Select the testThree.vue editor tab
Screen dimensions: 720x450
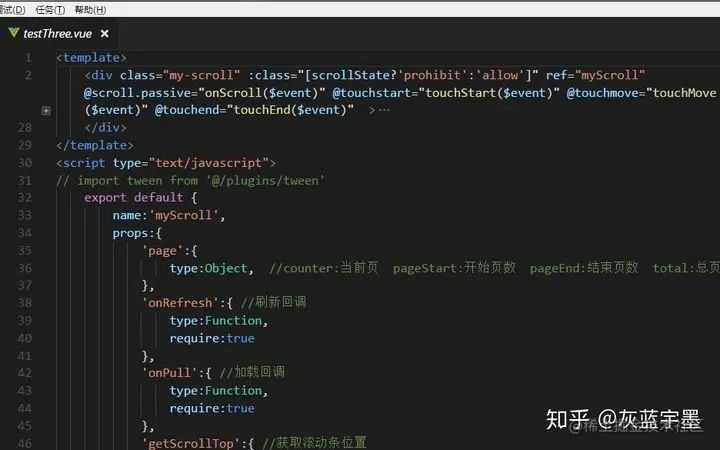(58, 34)
